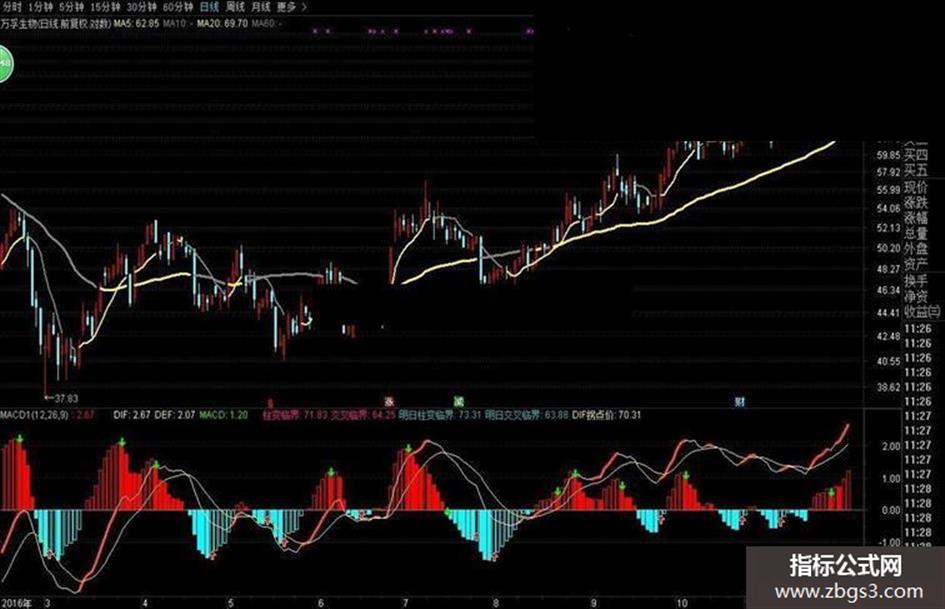Click the DIF拐点价 70.31 label
This screenshot has width=945, height=609.
coord(606,415)
